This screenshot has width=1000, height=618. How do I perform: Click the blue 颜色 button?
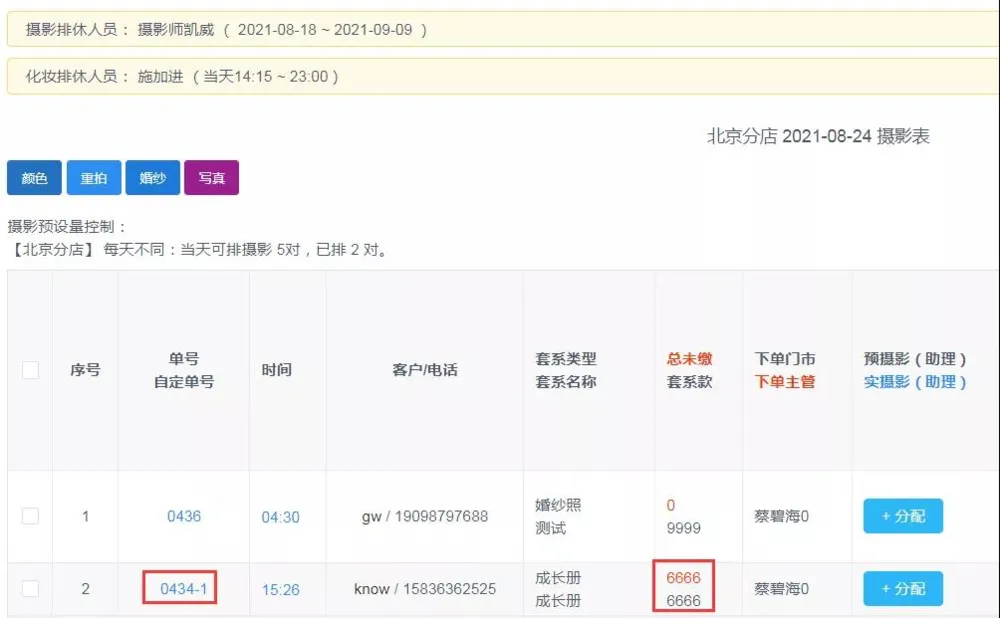(34, 178)
